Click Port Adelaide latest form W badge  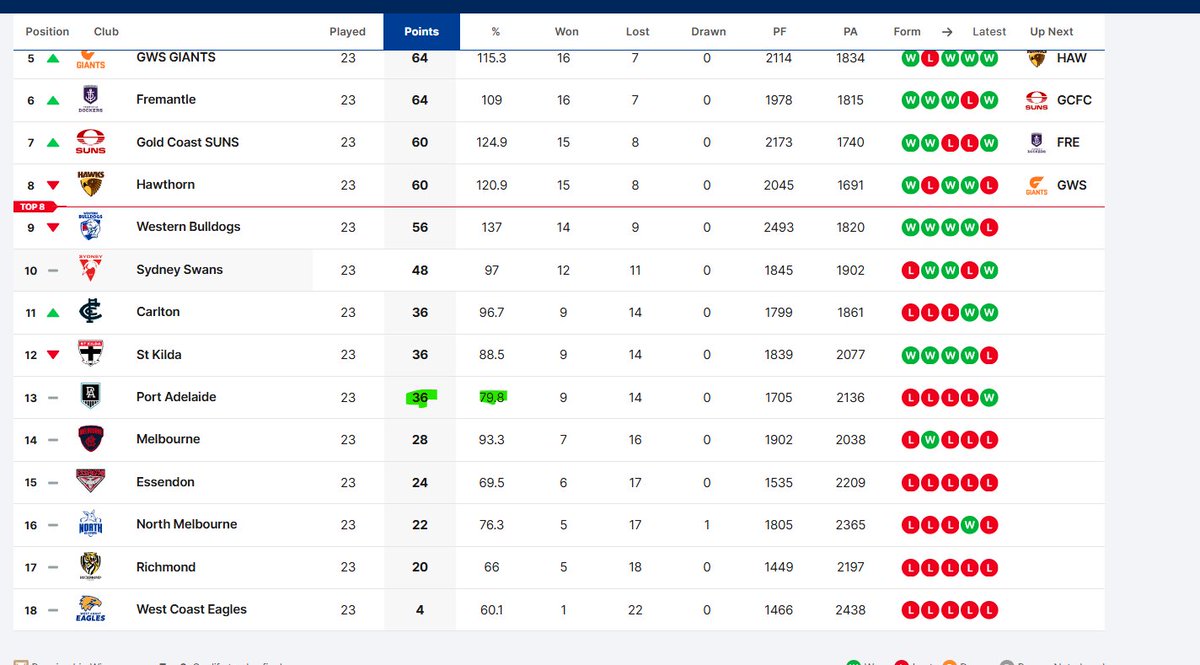point(989,397)
